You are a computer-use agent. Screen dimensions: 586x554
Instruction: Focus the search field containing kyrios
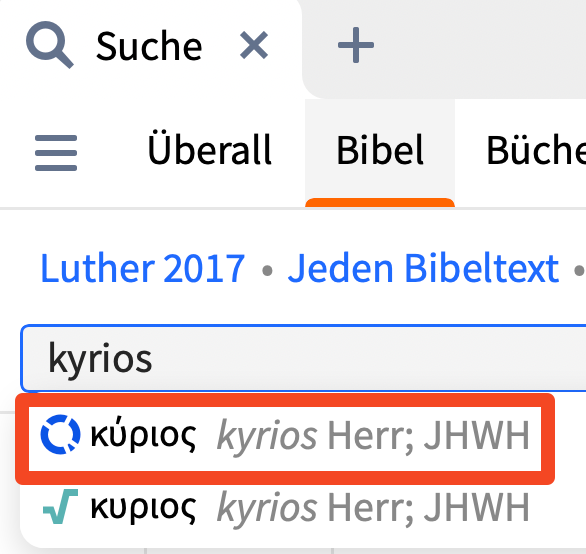303,358
